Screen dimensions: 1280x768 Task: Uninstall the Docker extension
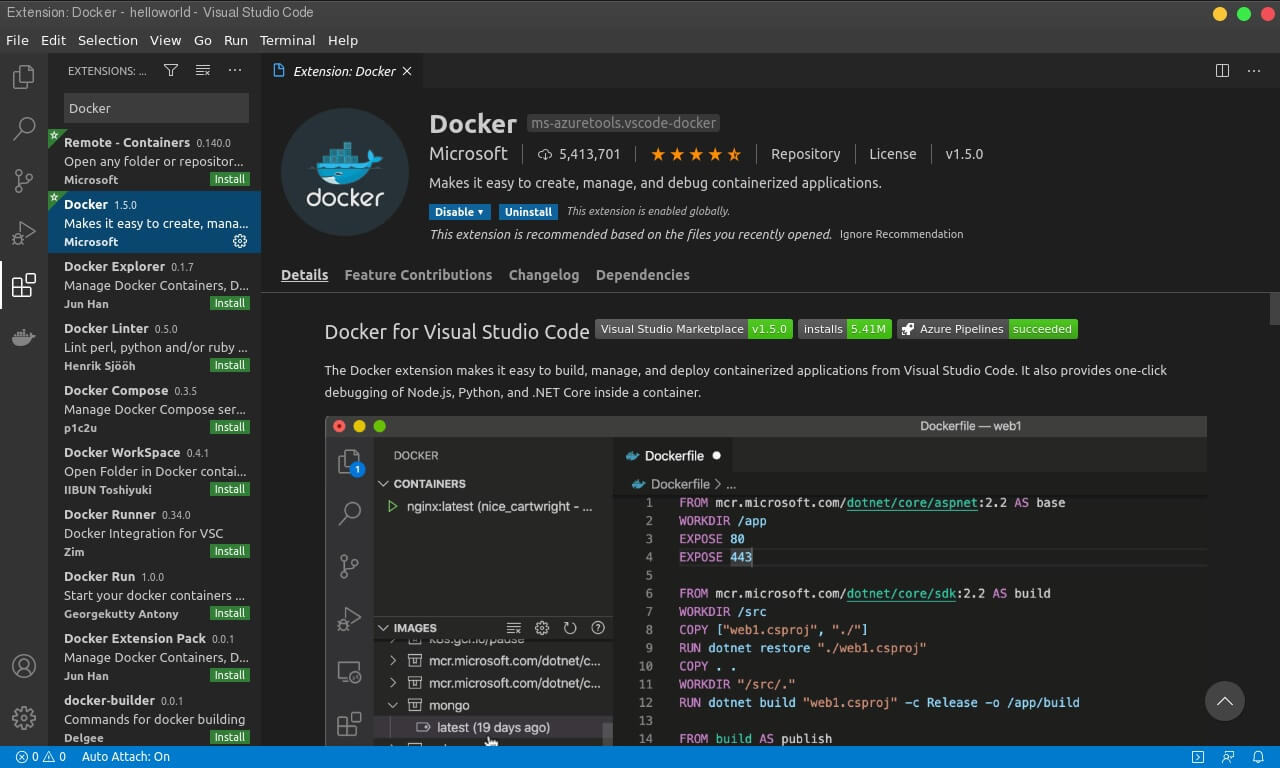pos(528,212)
